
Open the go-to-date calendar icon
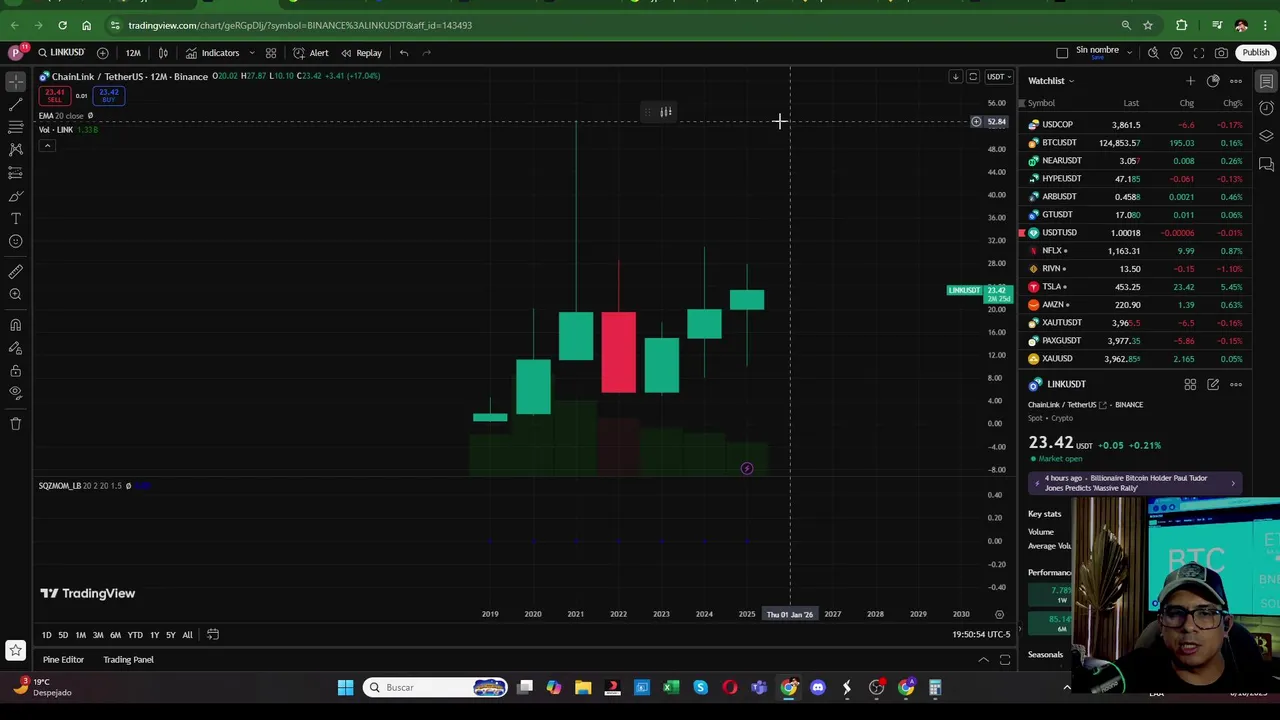pyautogui.click(x=212, y=635)
